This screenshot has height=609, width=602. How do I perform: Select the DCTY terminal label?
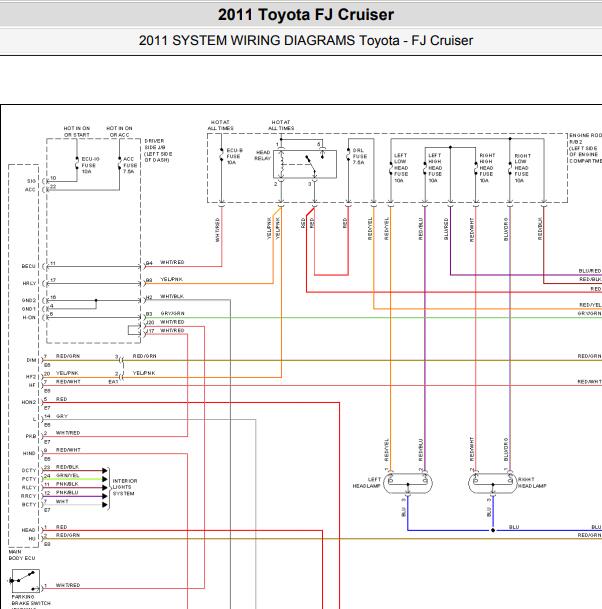tap(28, 471)
